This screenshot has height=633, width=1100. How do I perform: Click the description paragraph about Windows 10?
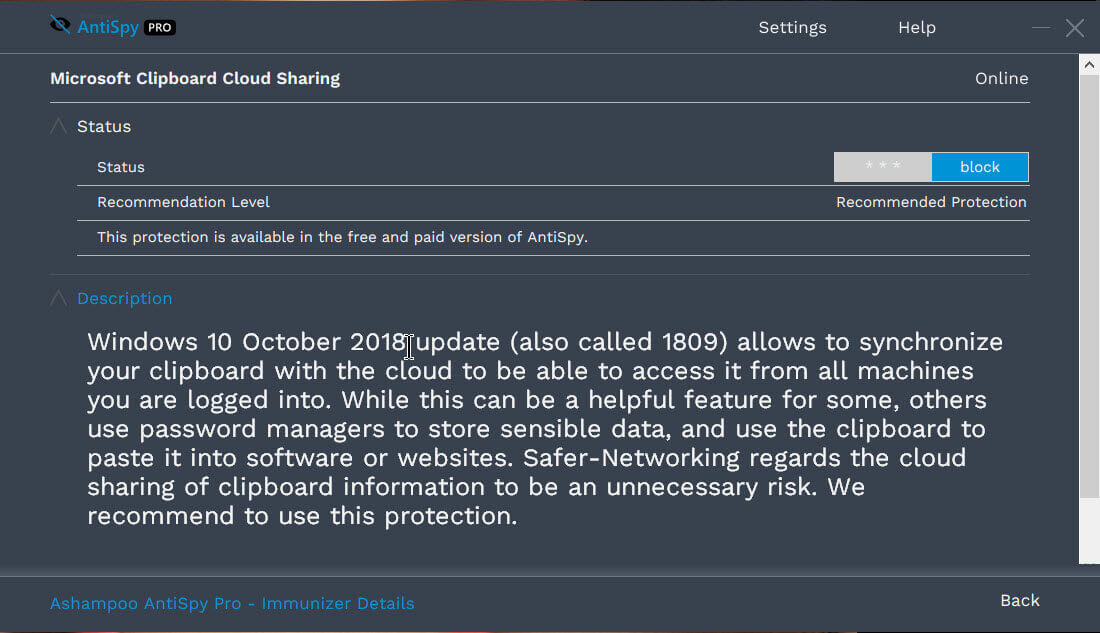point(545,429)
